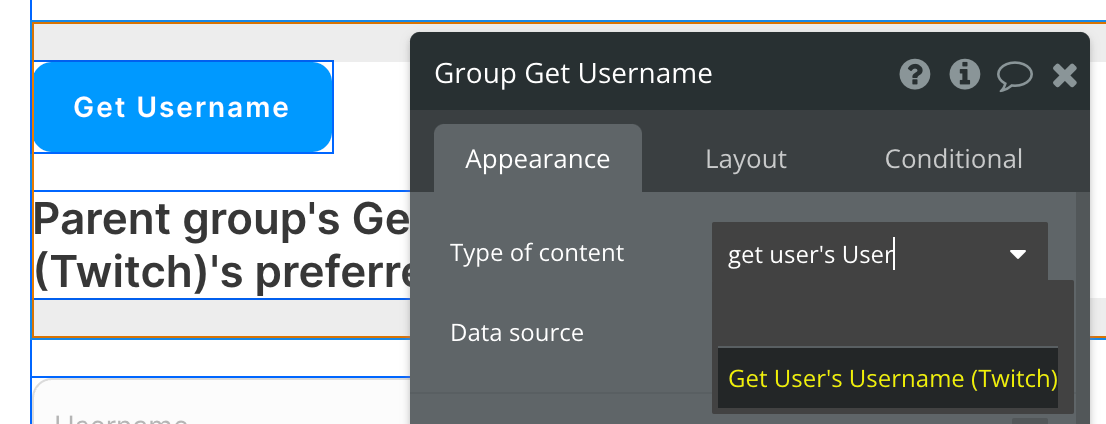
Task: Open the info reference icon
Action: [x=964, y=74]
